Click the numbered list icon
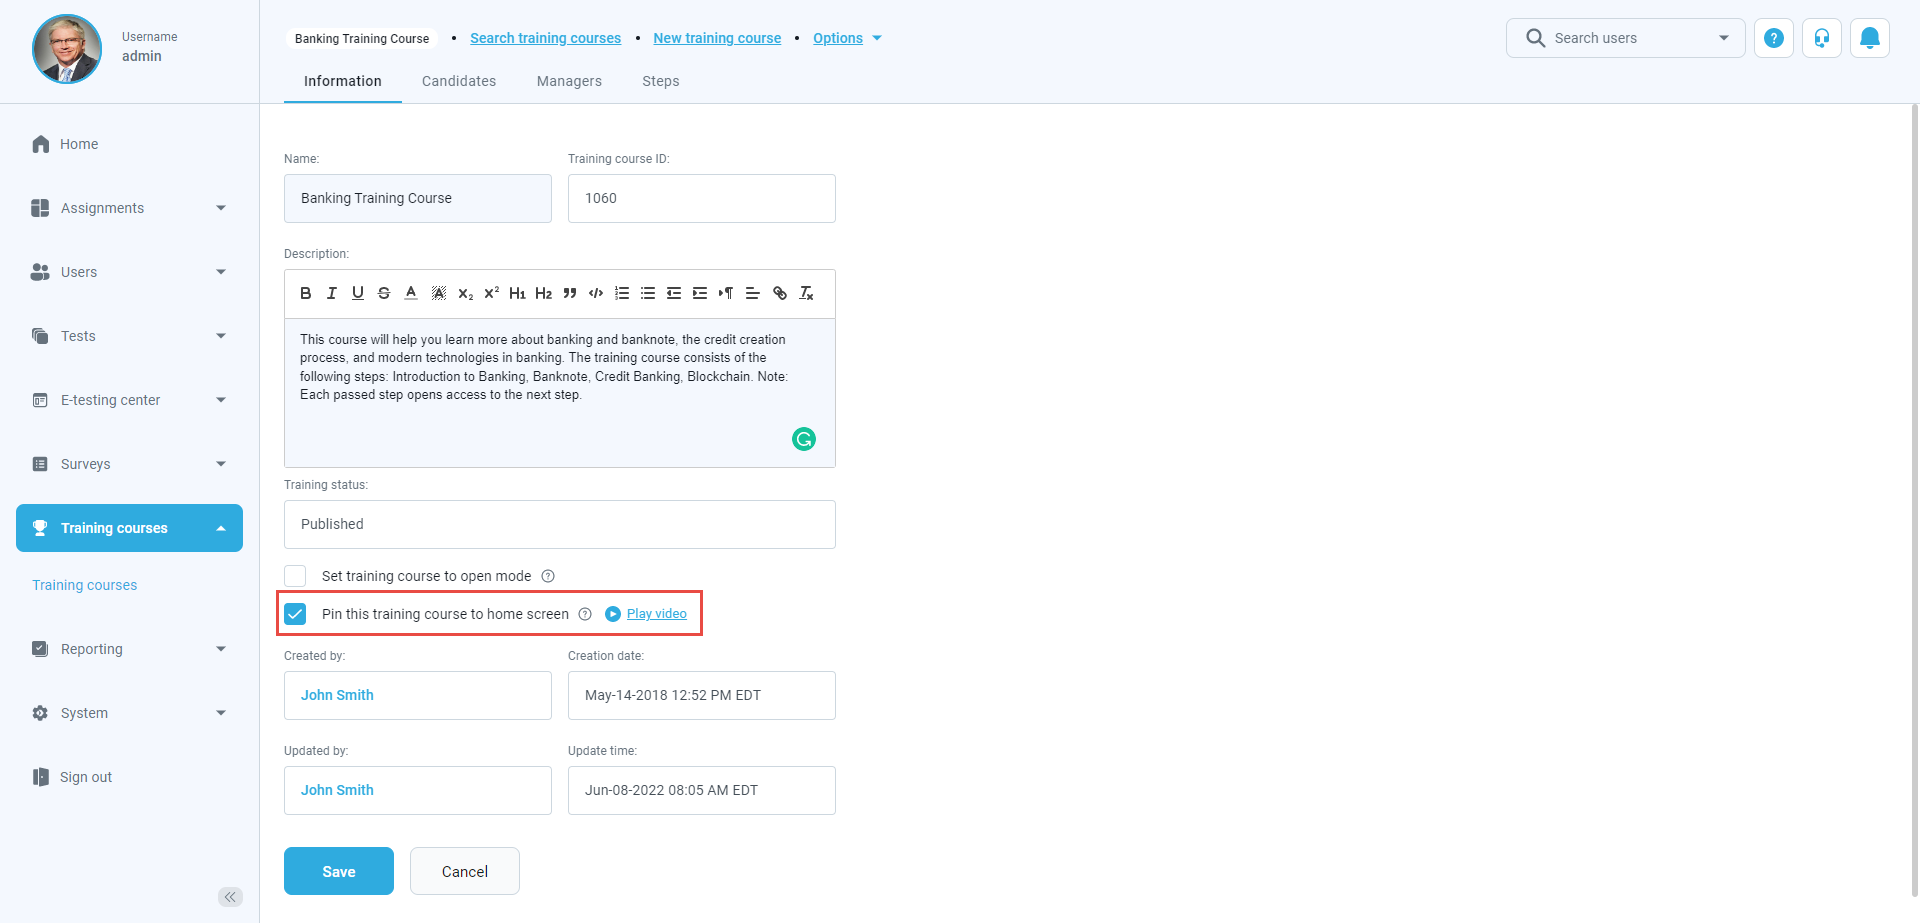Viewport: 1920px width, 923px height. (x=622, y=293)
